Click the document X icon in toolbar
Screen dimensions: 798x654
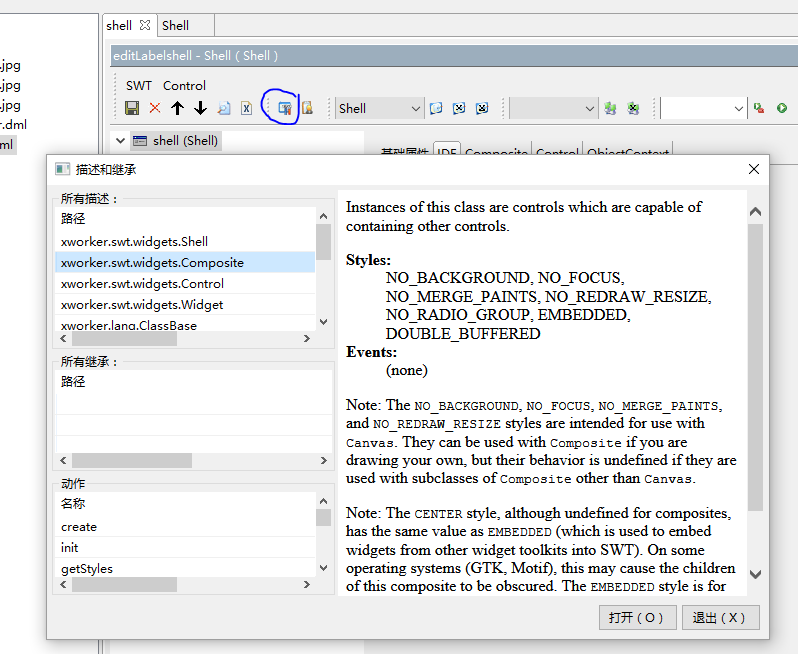[247, 108]
